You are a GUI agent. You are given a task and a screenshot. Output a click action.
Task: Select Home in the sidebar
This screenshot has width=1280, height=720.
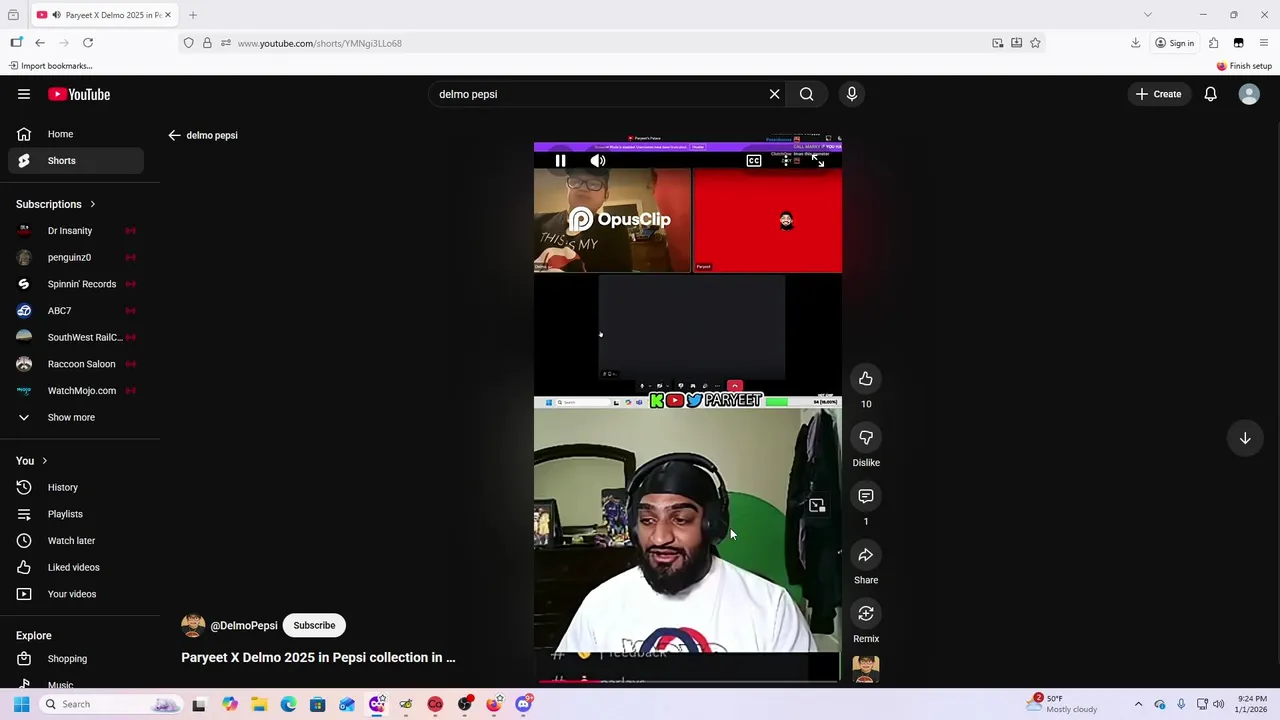(76, 134)
